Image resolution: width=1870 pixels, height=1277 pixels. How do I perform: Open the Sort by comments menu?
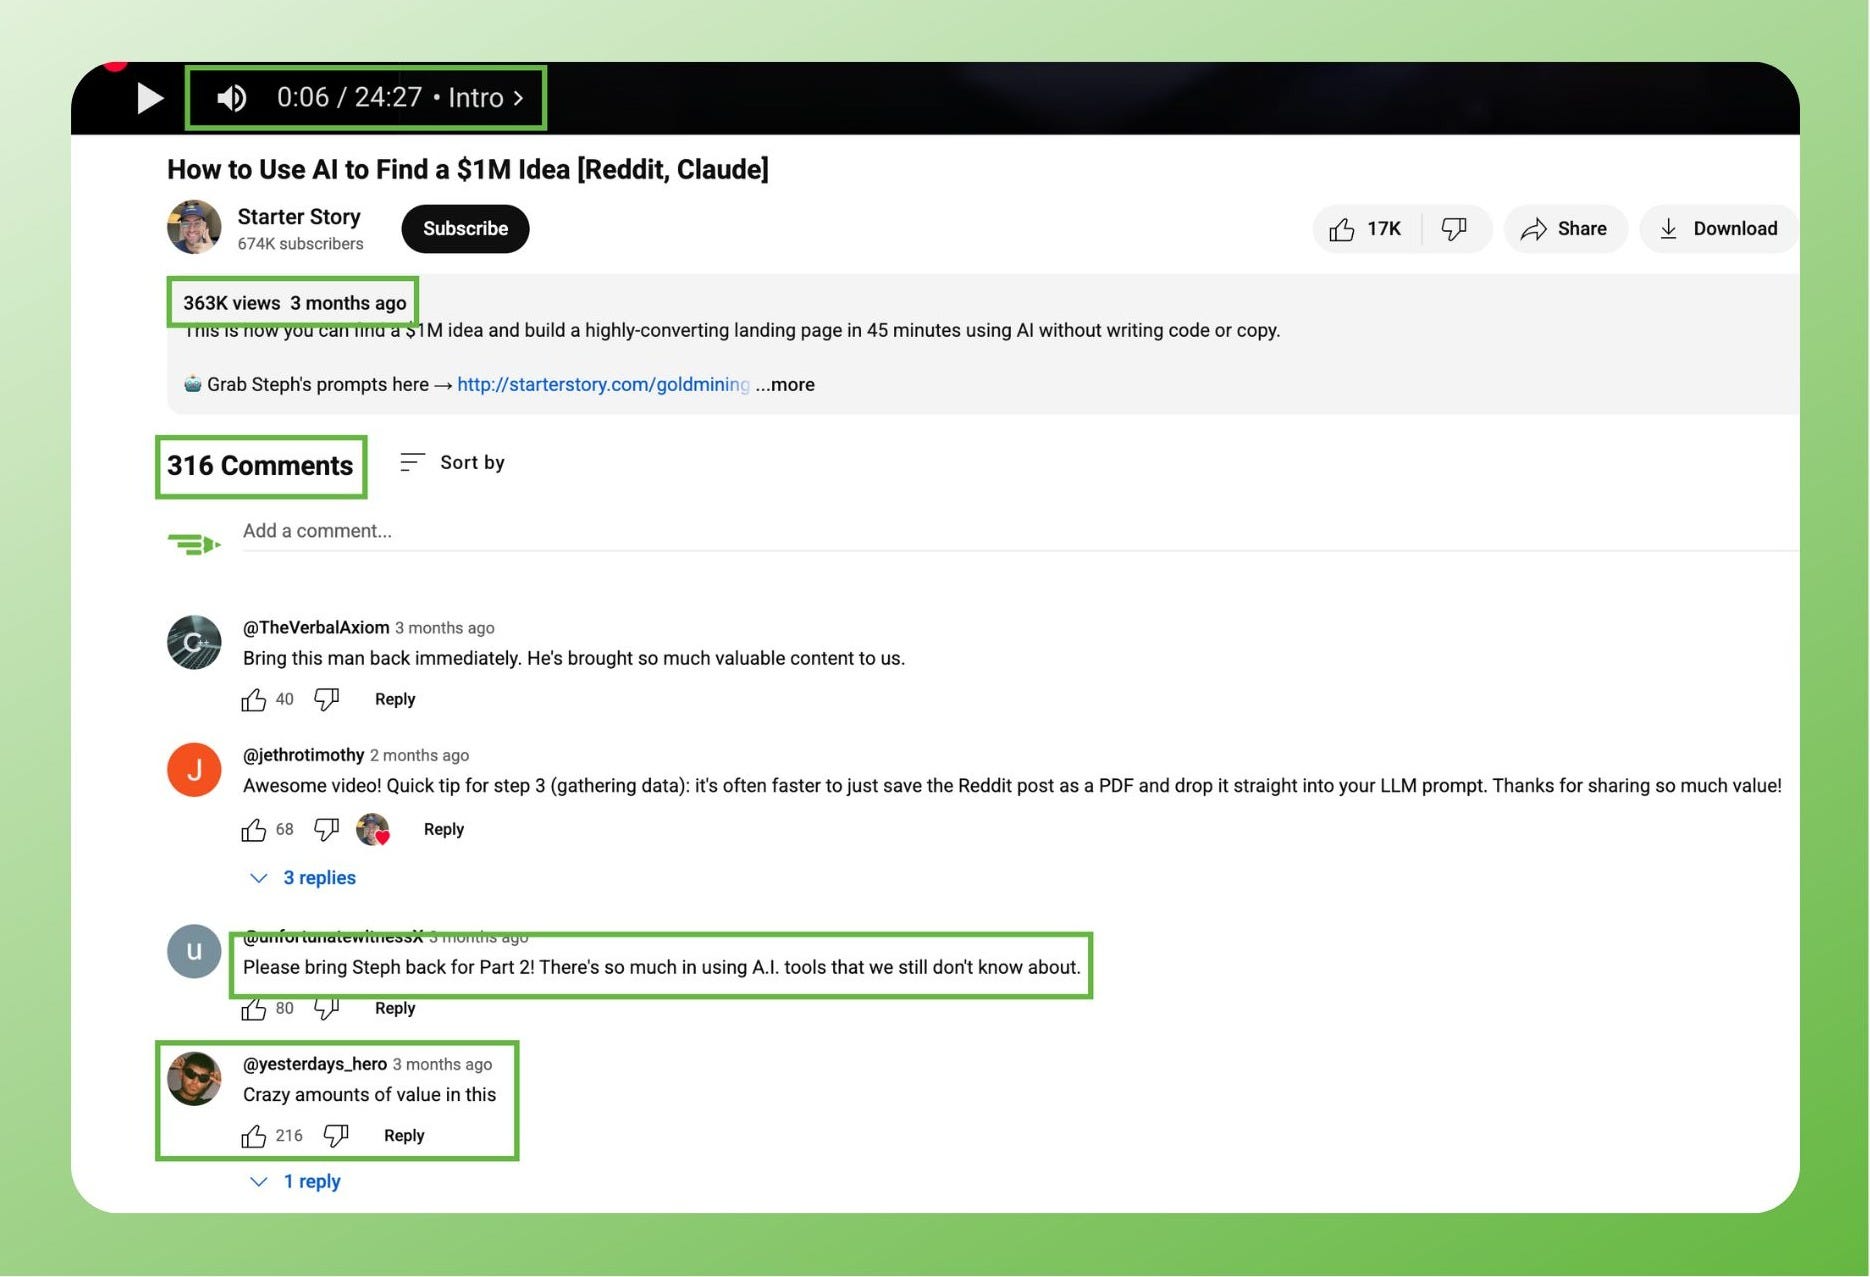pyautogui.click(x=452, y=462)
